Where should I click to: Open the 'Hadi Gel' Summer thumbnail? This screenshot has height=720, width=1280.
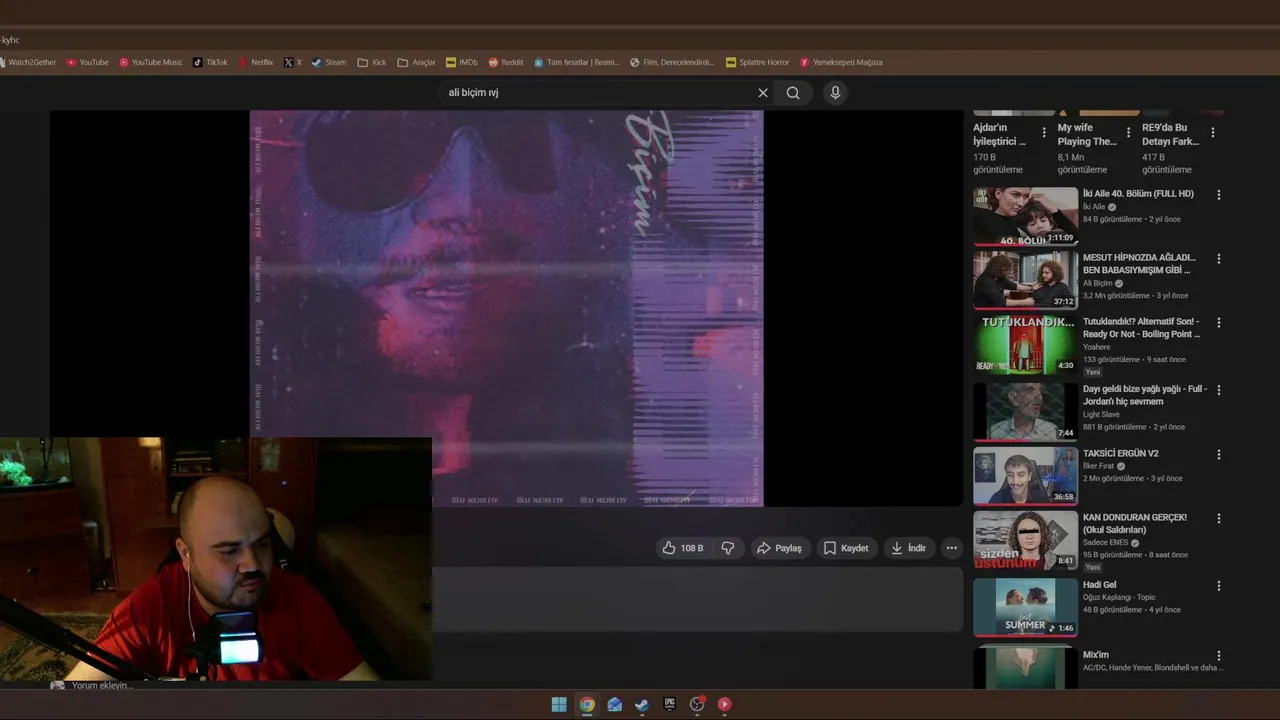coord(1025,607)
